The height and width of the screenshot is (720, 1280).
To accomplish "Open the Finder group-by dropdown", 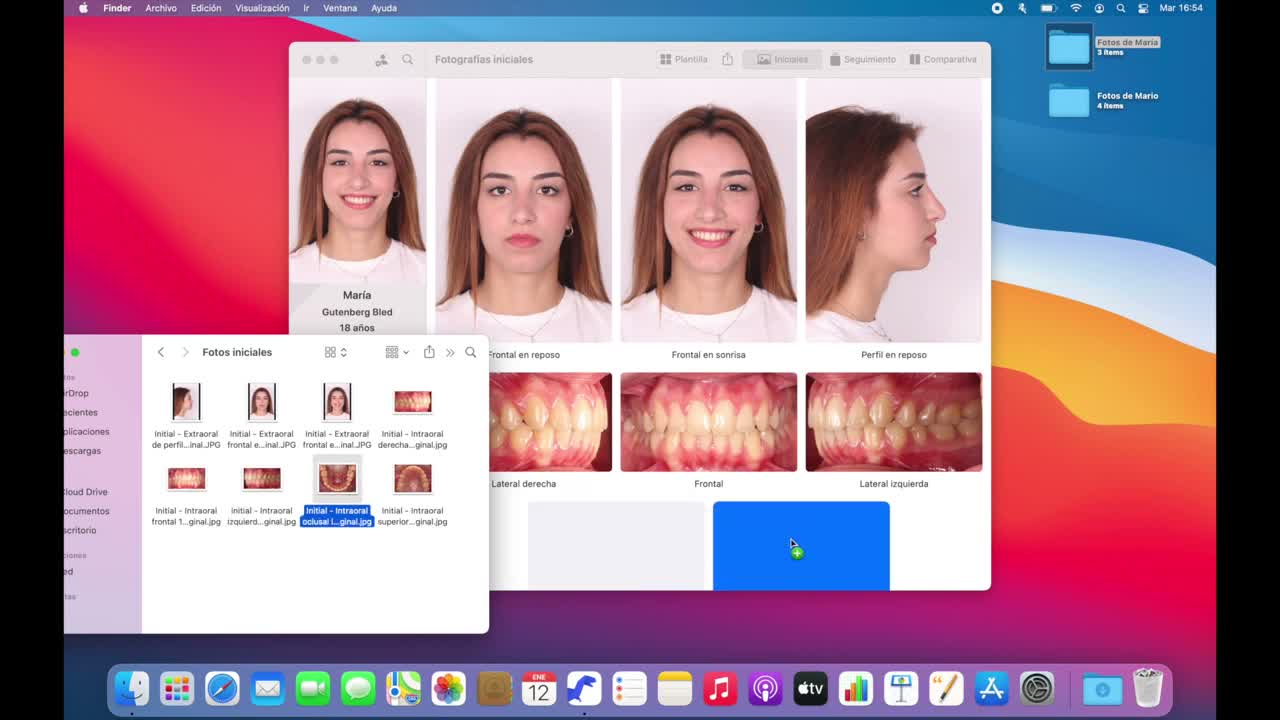I will point(397,352).
